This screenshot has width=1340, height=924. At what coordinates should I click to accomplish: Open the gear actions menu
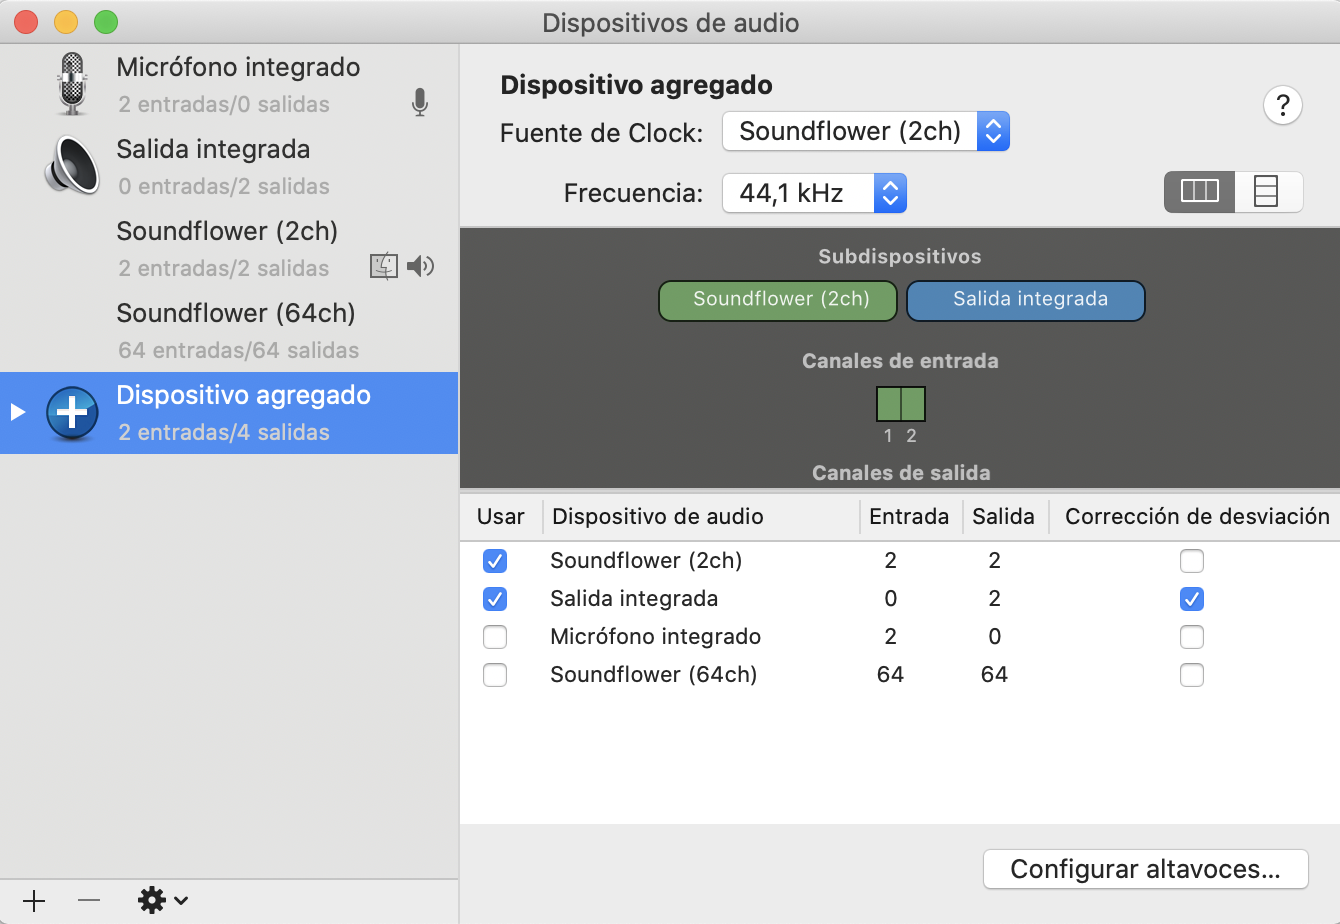(162, 901)
